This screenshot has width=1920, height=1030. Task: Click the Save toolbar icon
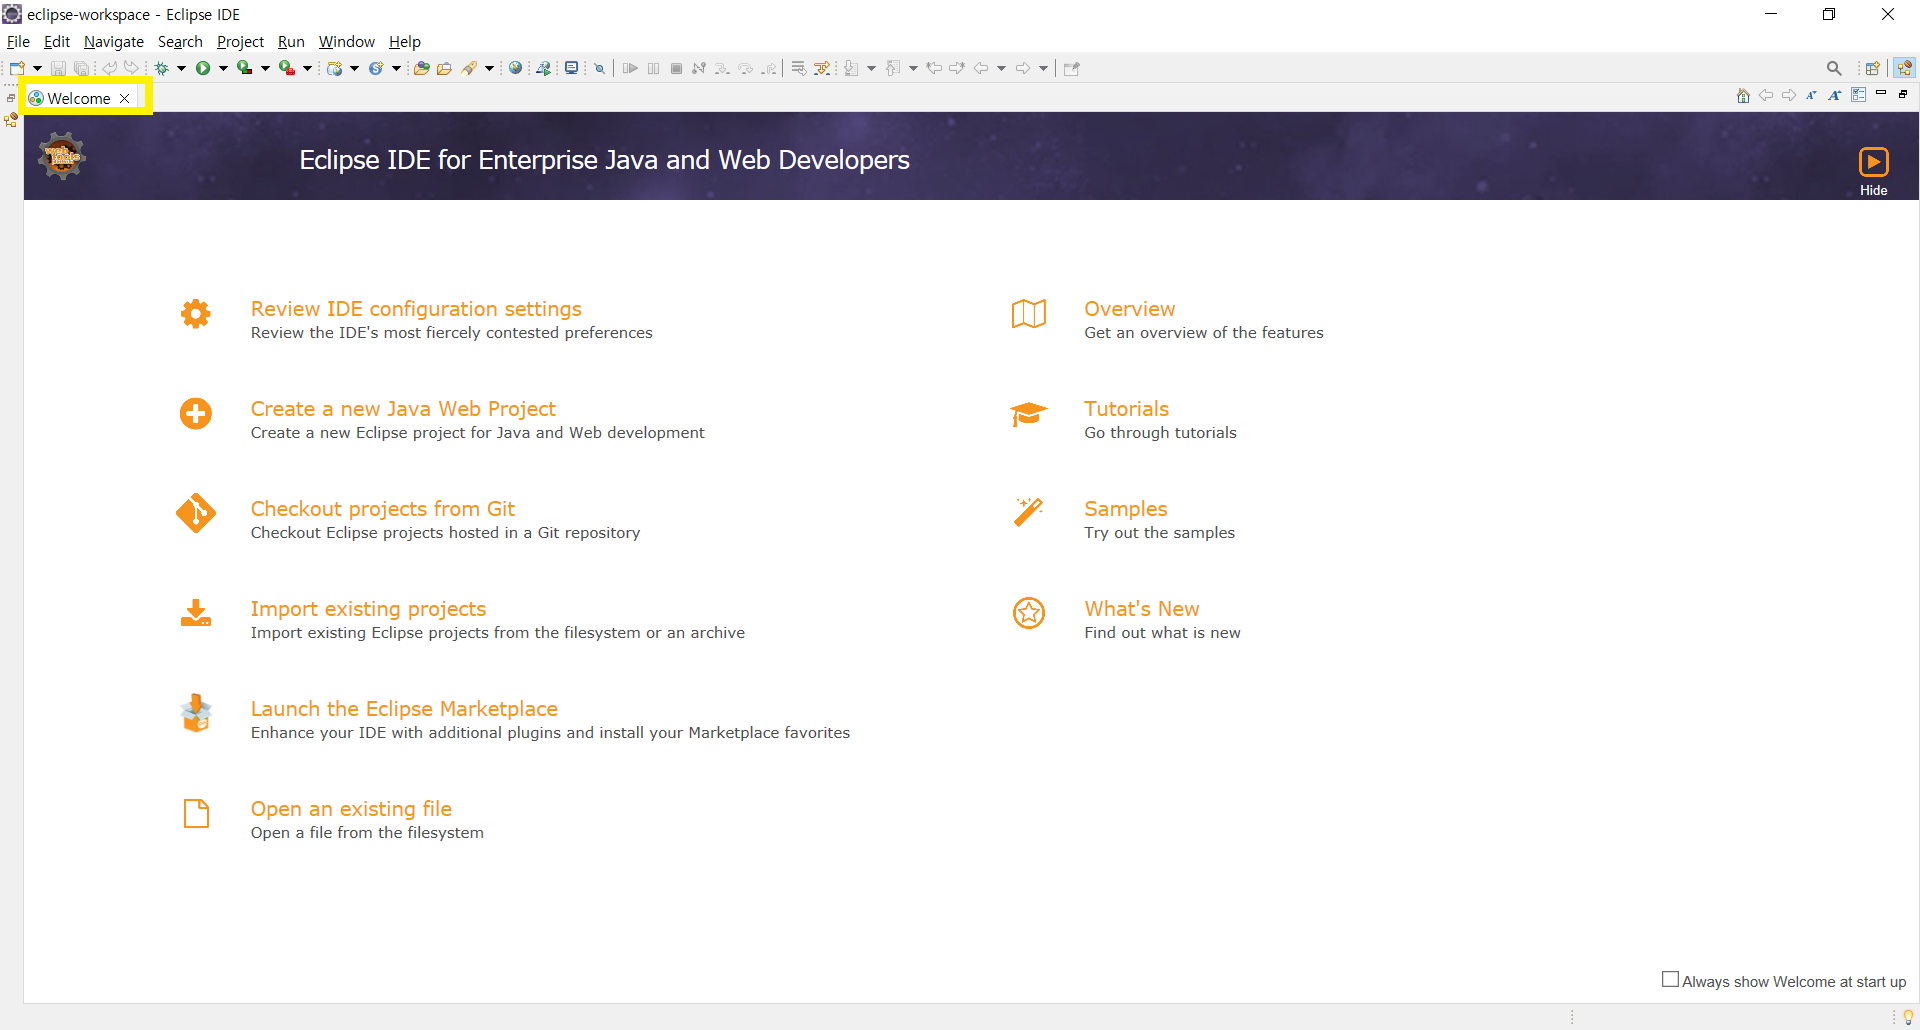pos(58,68)
